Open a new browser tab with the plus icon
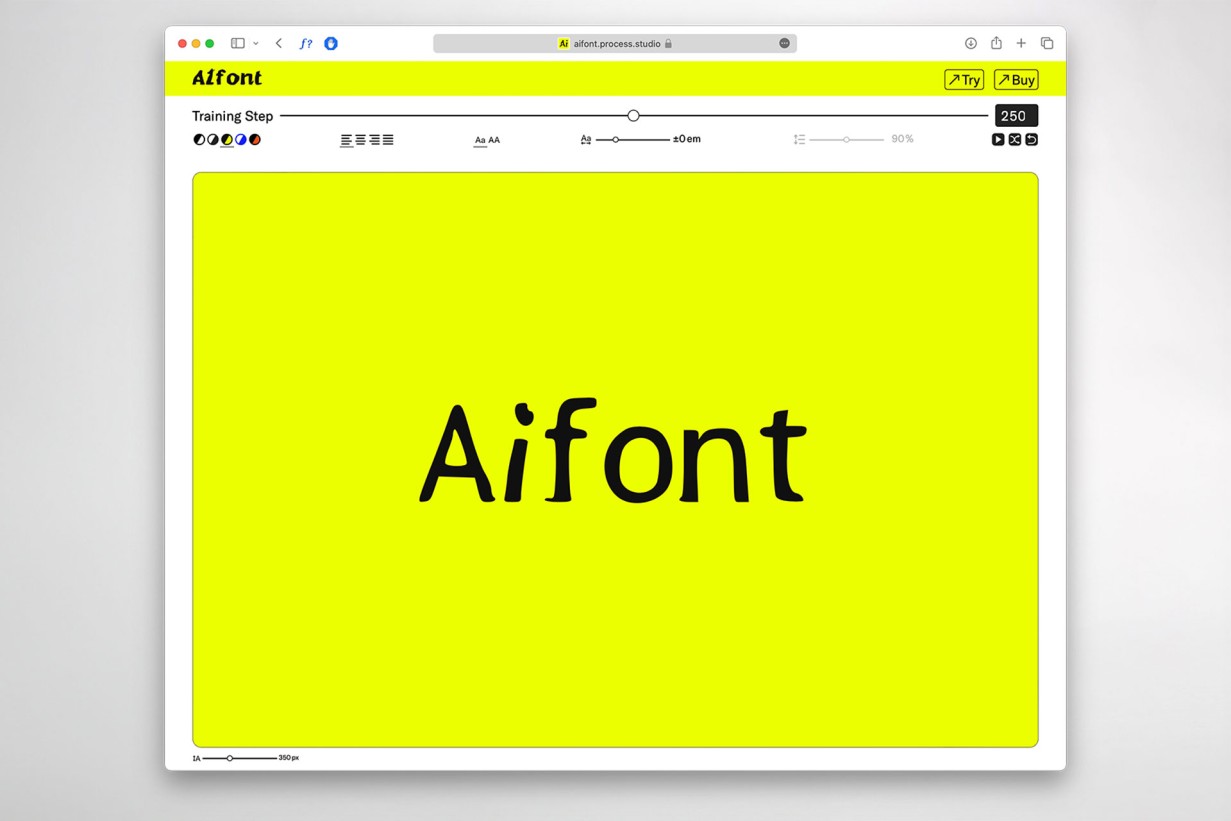Screen dimensions: 1231x821 point(1021,43)
